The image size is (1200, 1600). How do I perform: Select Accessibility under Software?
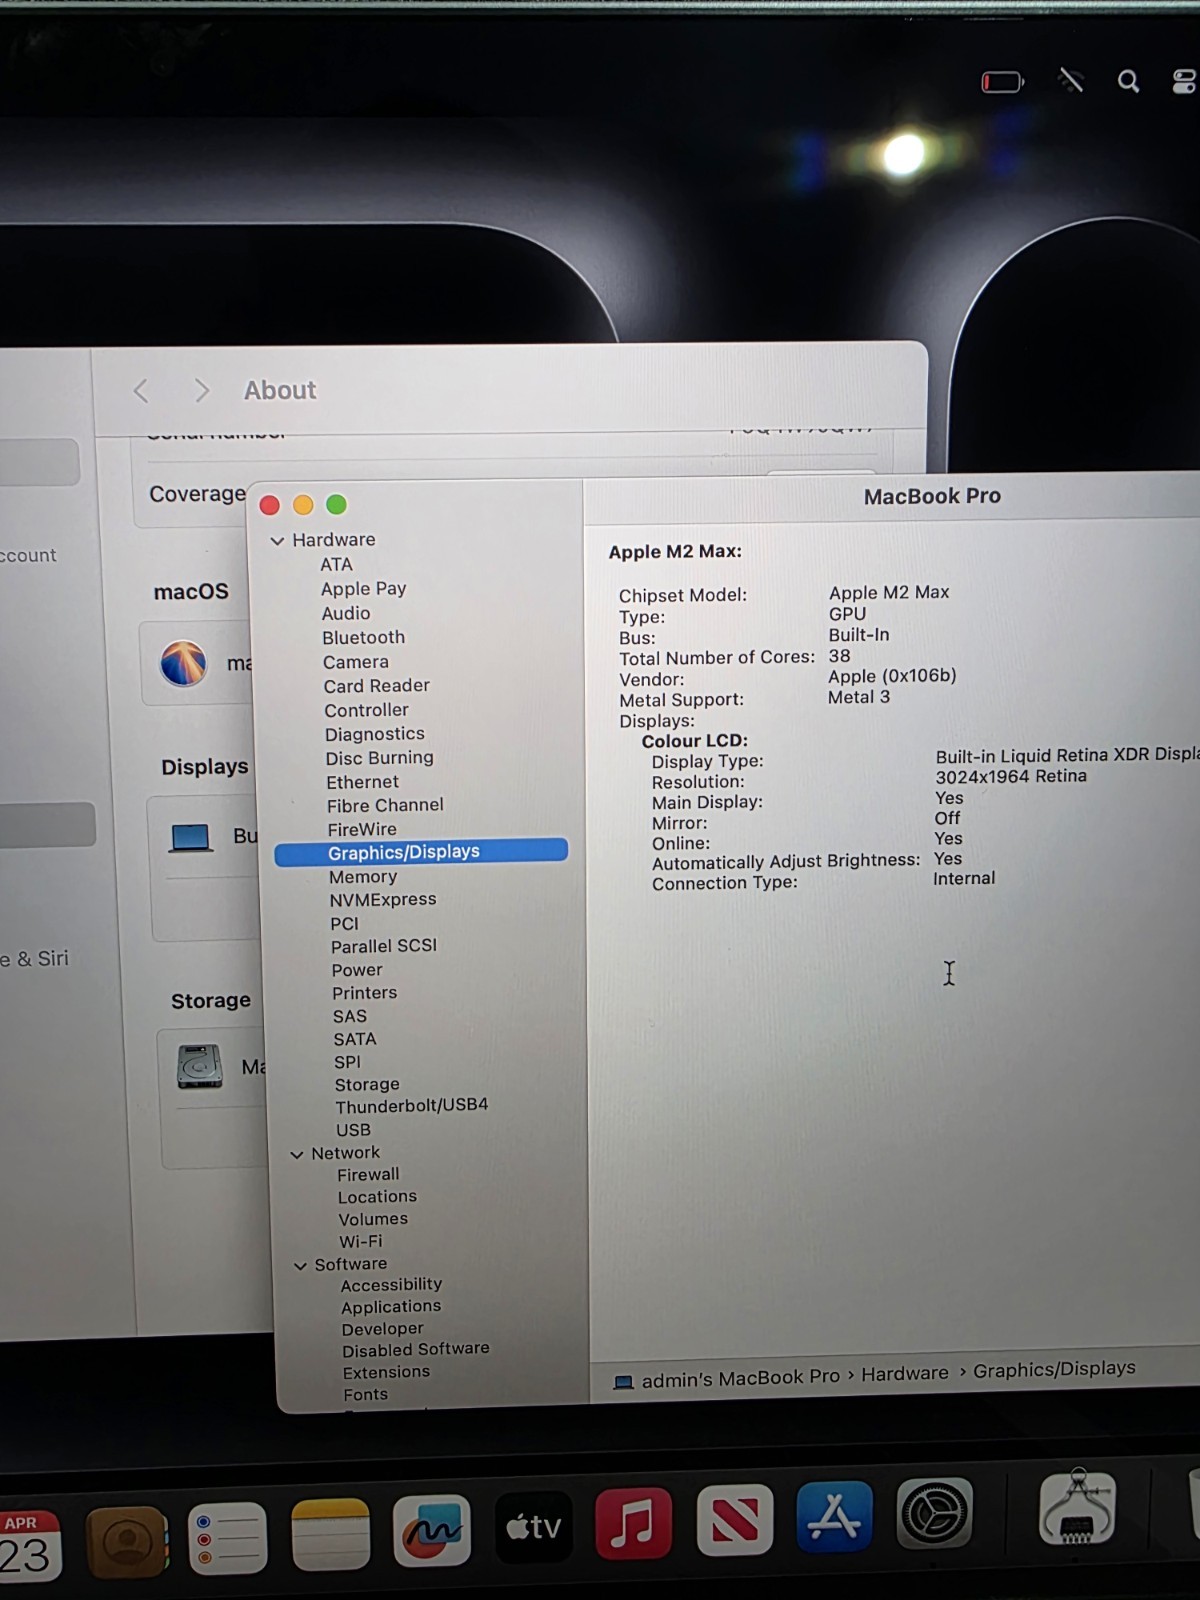click(391, 1285)
